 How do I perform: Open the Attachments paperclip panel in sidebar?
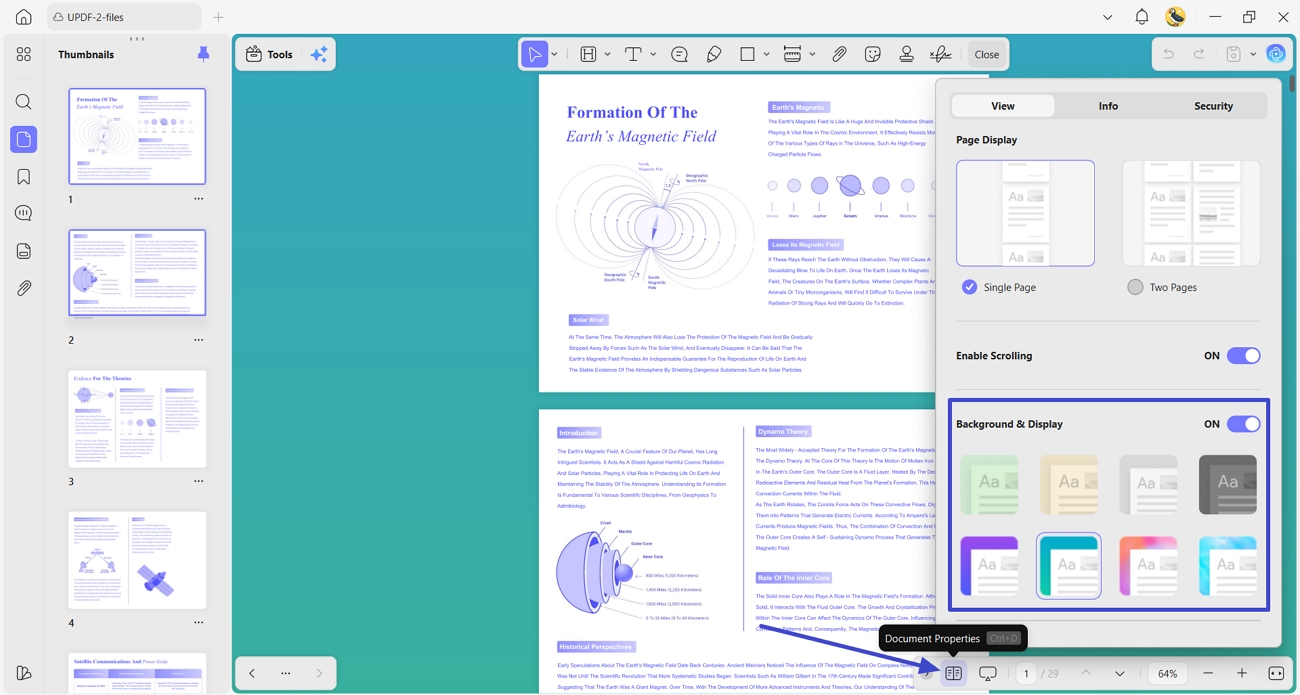(x=24, y=288)
